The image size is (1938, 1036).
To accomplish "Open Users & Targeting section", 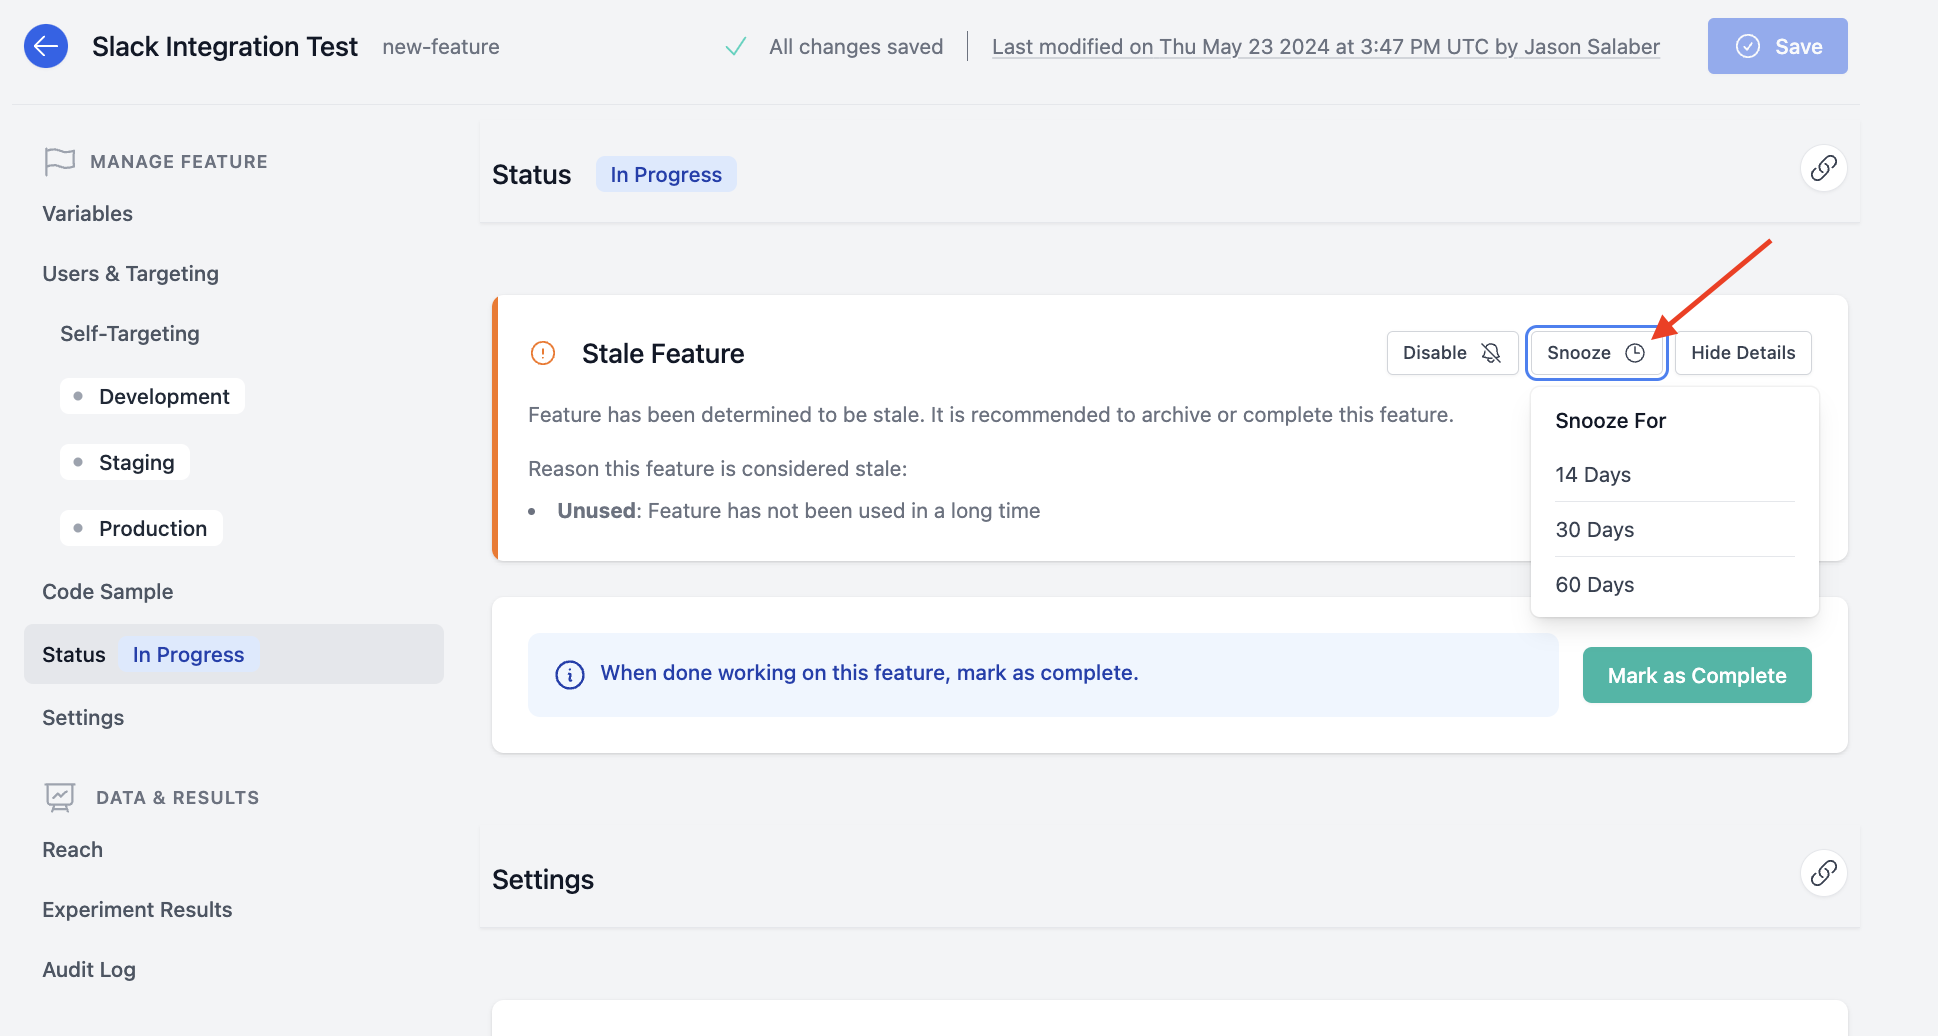I will (x=131, y=274).
